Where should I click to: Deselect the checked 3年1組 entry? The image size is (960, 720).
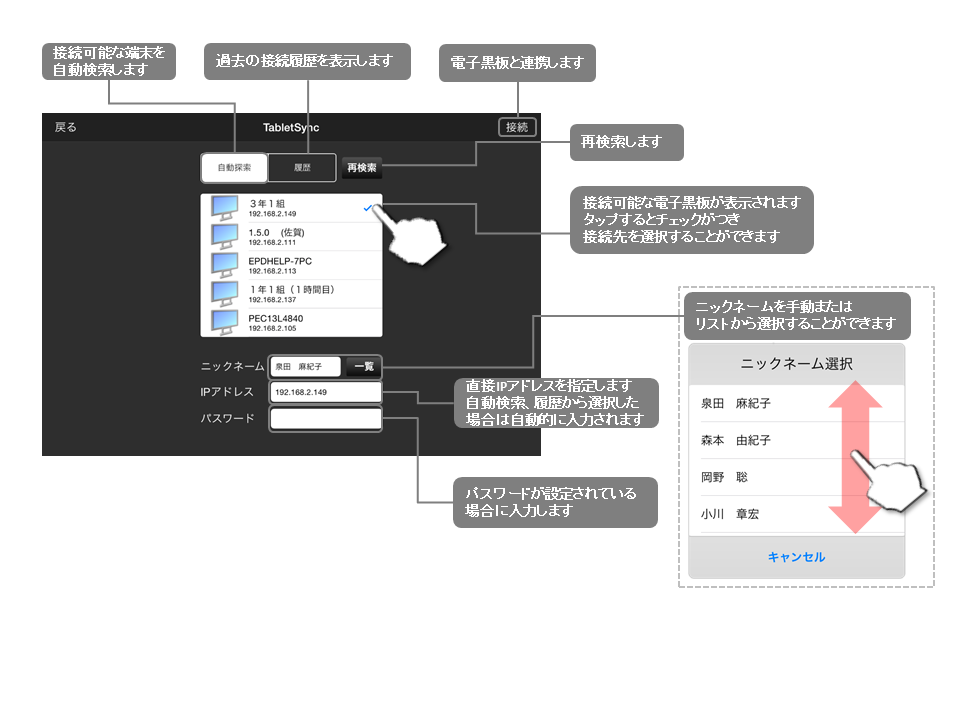tap(290, 207)
